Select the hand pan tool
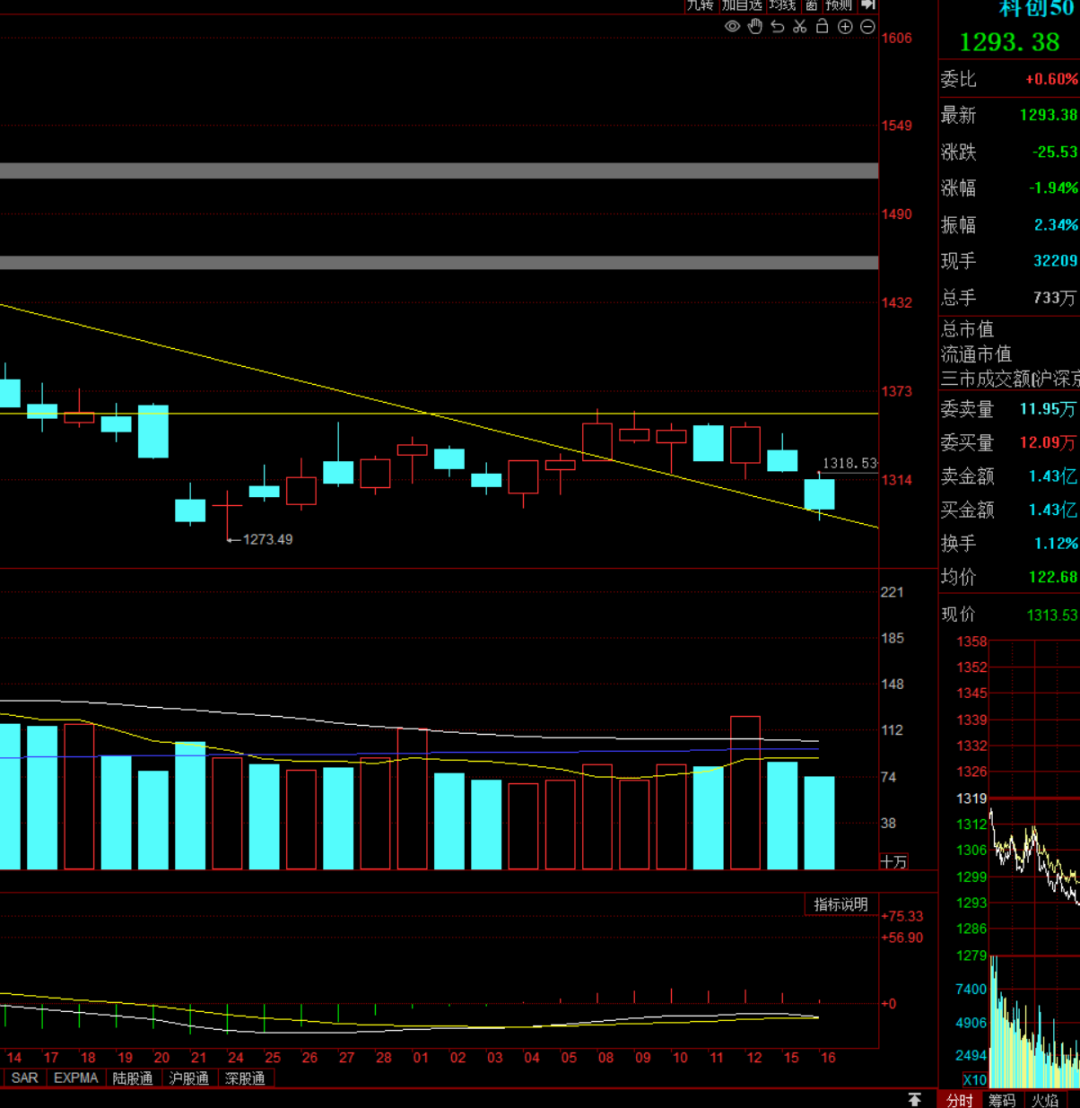The width and height of the screenshot is (1080, 1108). pyautogui.click(x=756, y=27)
